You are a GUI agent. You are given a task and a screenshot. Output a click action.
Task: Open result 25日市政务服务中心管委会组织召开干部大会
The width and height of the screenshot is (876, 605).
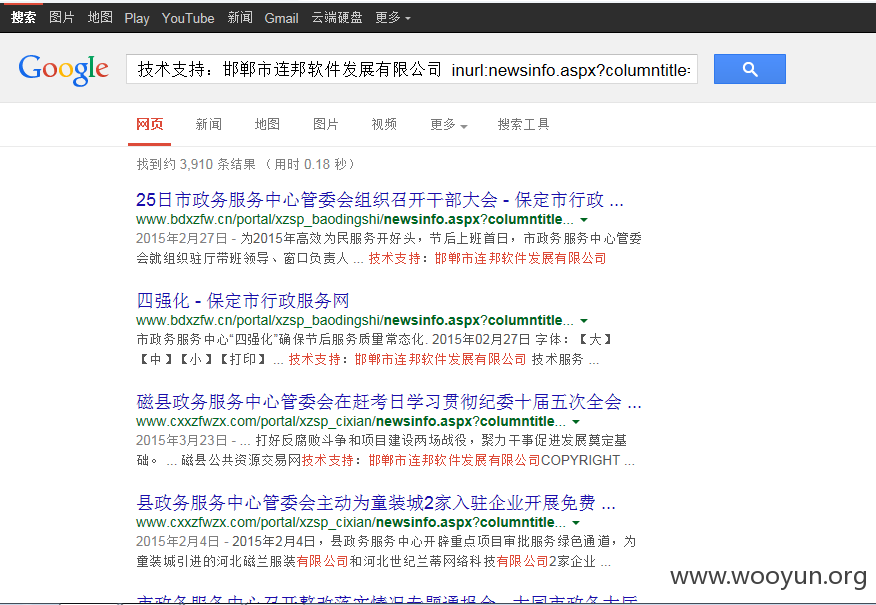(380, 199)
